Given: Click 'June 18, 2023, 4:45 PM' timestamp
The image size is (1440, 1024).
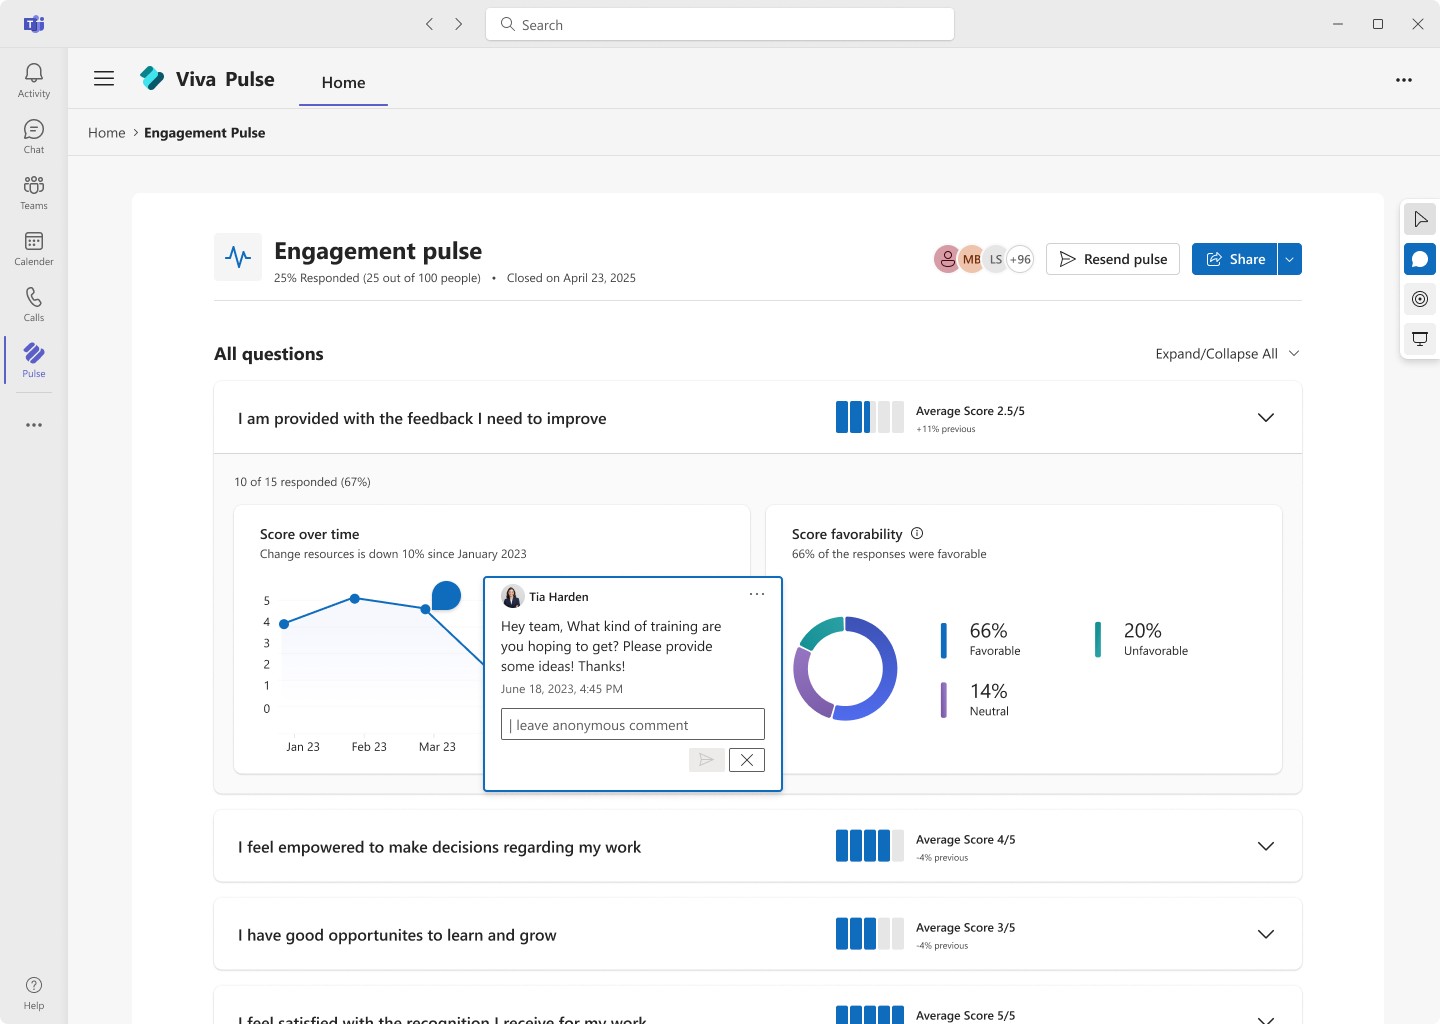Looking at the screenshot, I should click(x=562, y=689).
